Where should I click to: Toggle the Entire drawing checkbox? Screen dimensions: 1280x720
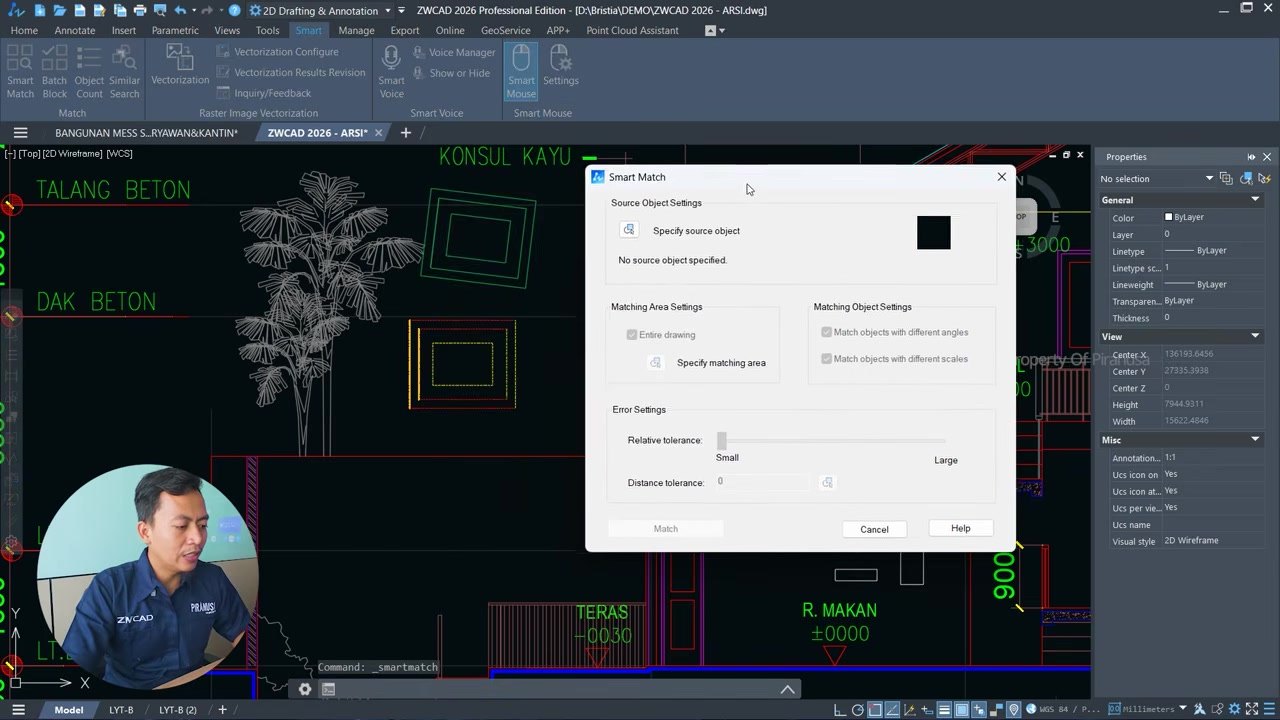(632, 335)
